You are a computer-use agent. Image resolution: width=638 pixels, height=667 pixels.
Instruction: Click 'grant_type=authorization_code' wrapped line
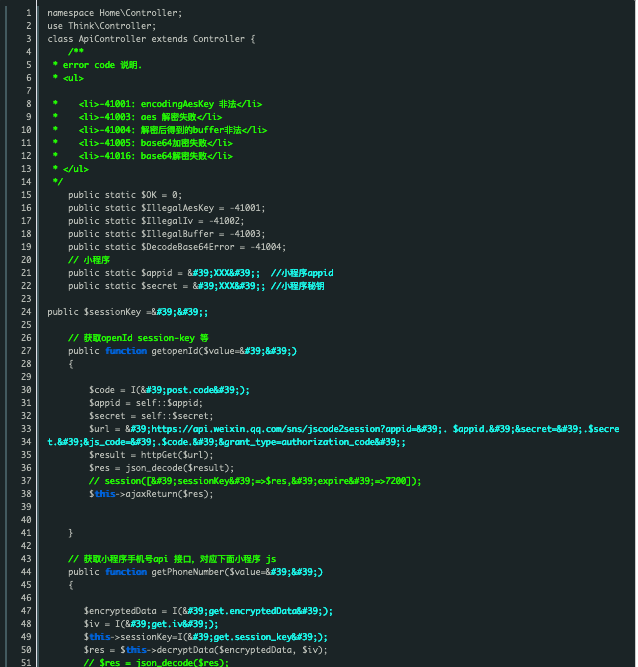pos(227,442)
